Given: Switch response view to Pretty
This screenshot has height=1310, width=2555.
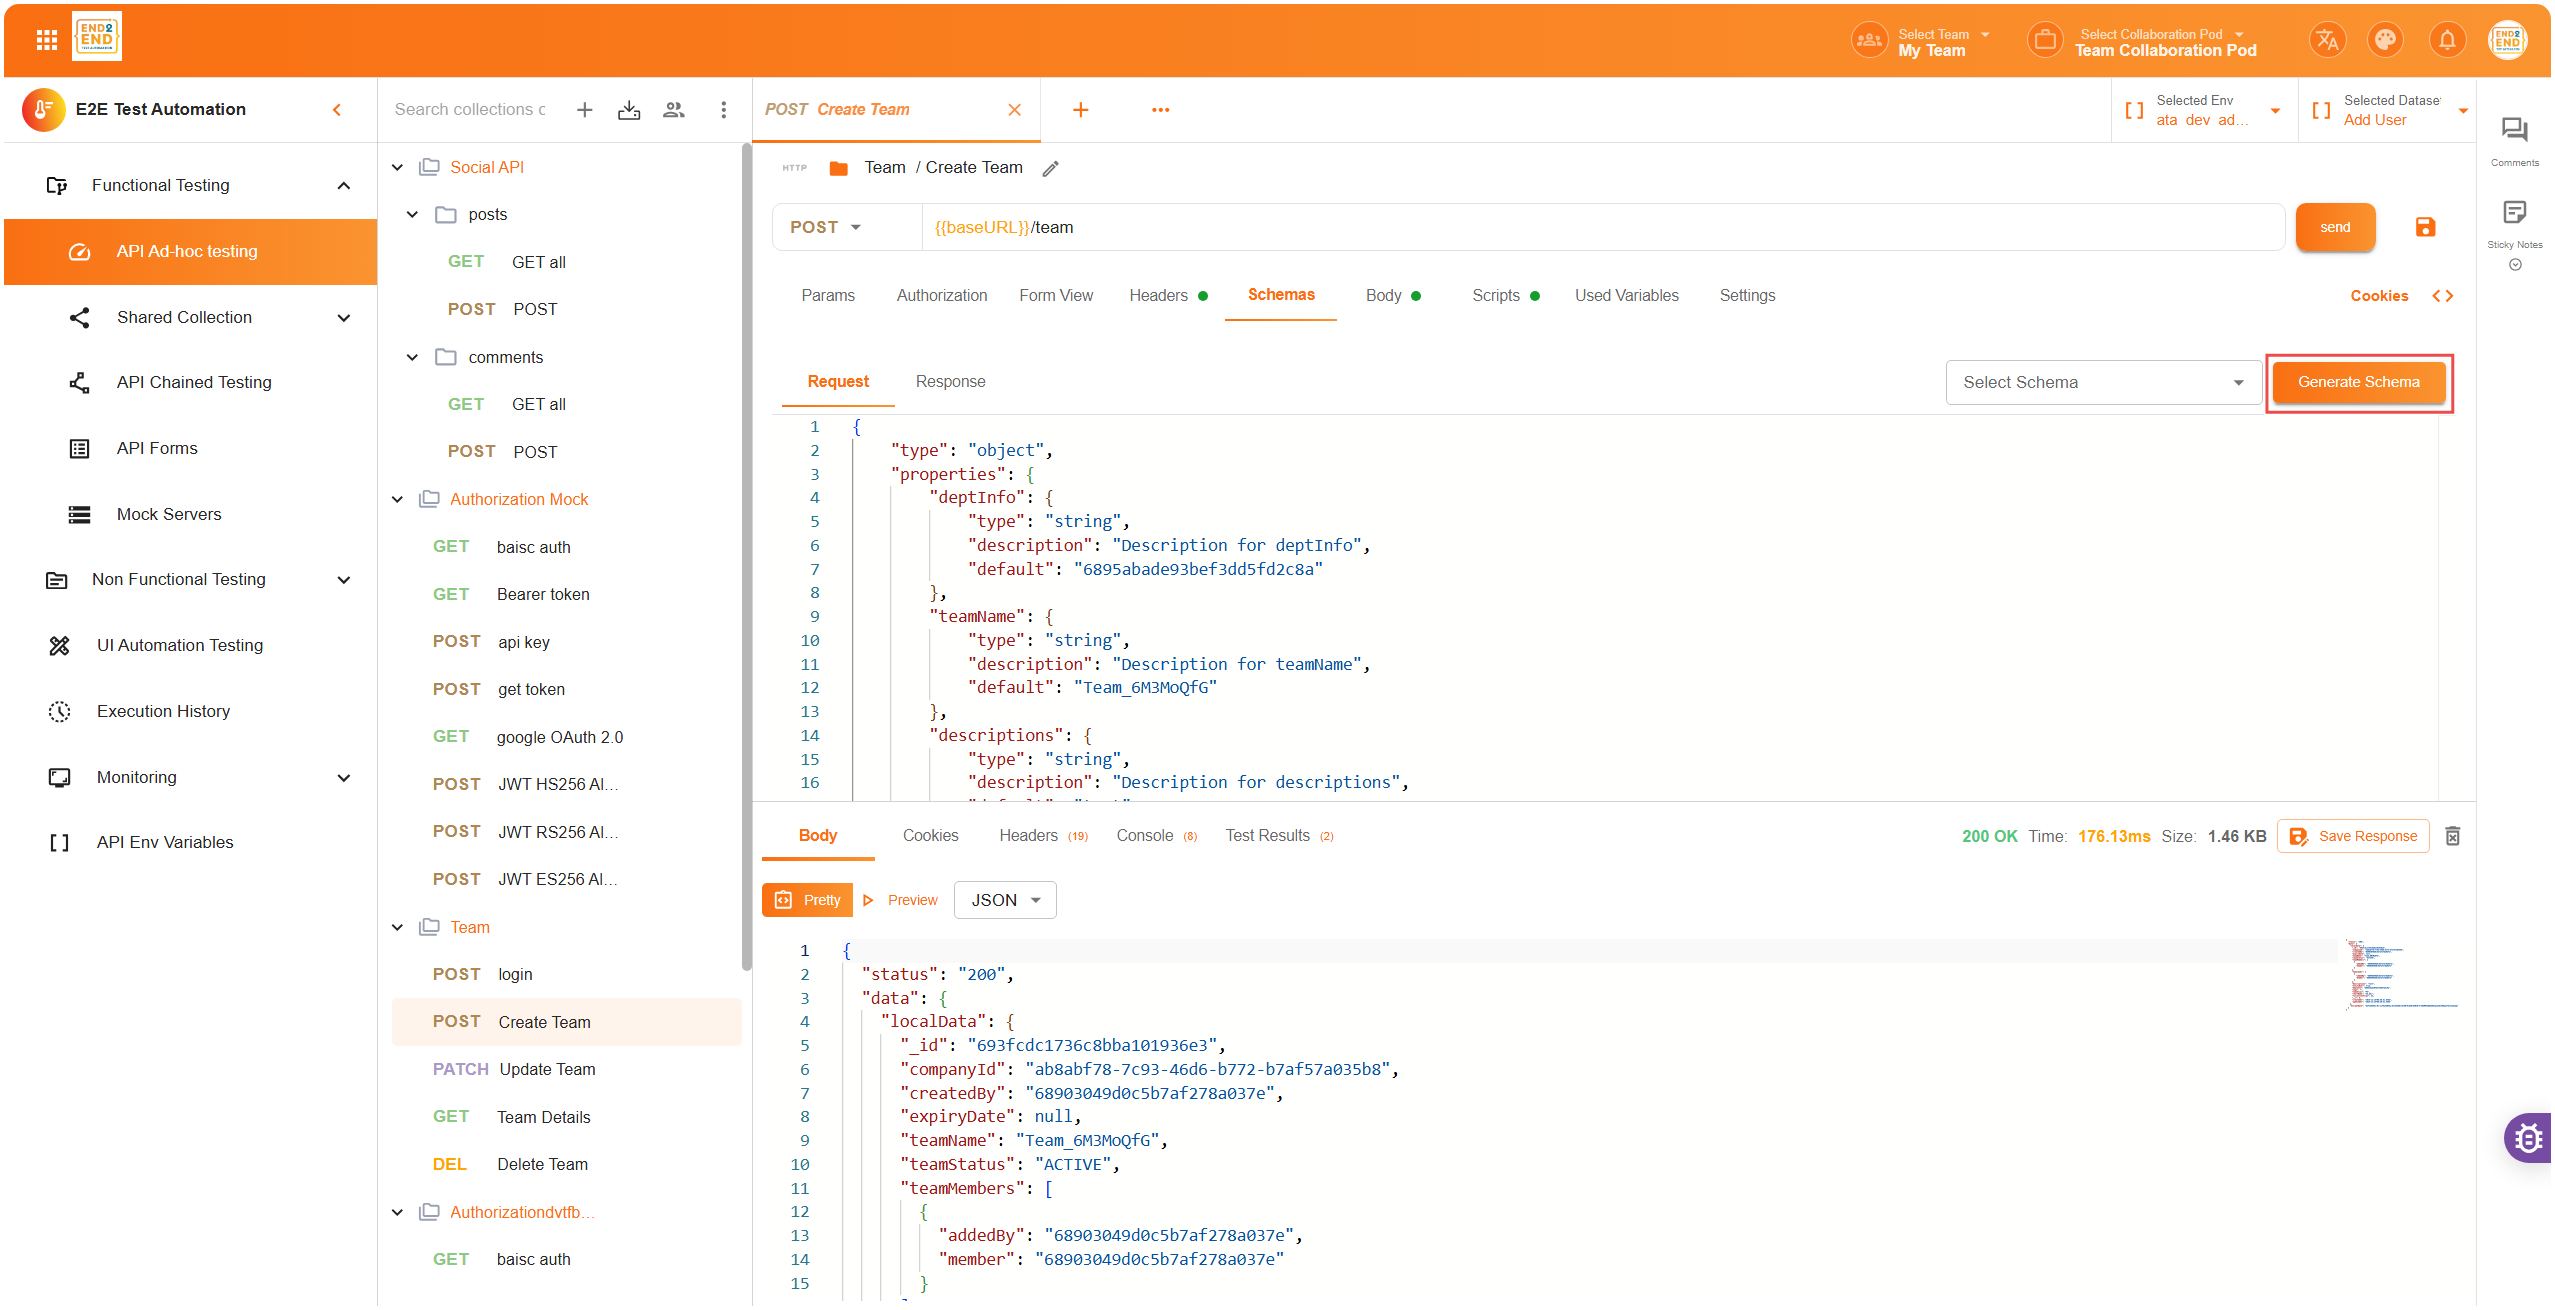Looking at the screenshot, I should tap(808, 900).
